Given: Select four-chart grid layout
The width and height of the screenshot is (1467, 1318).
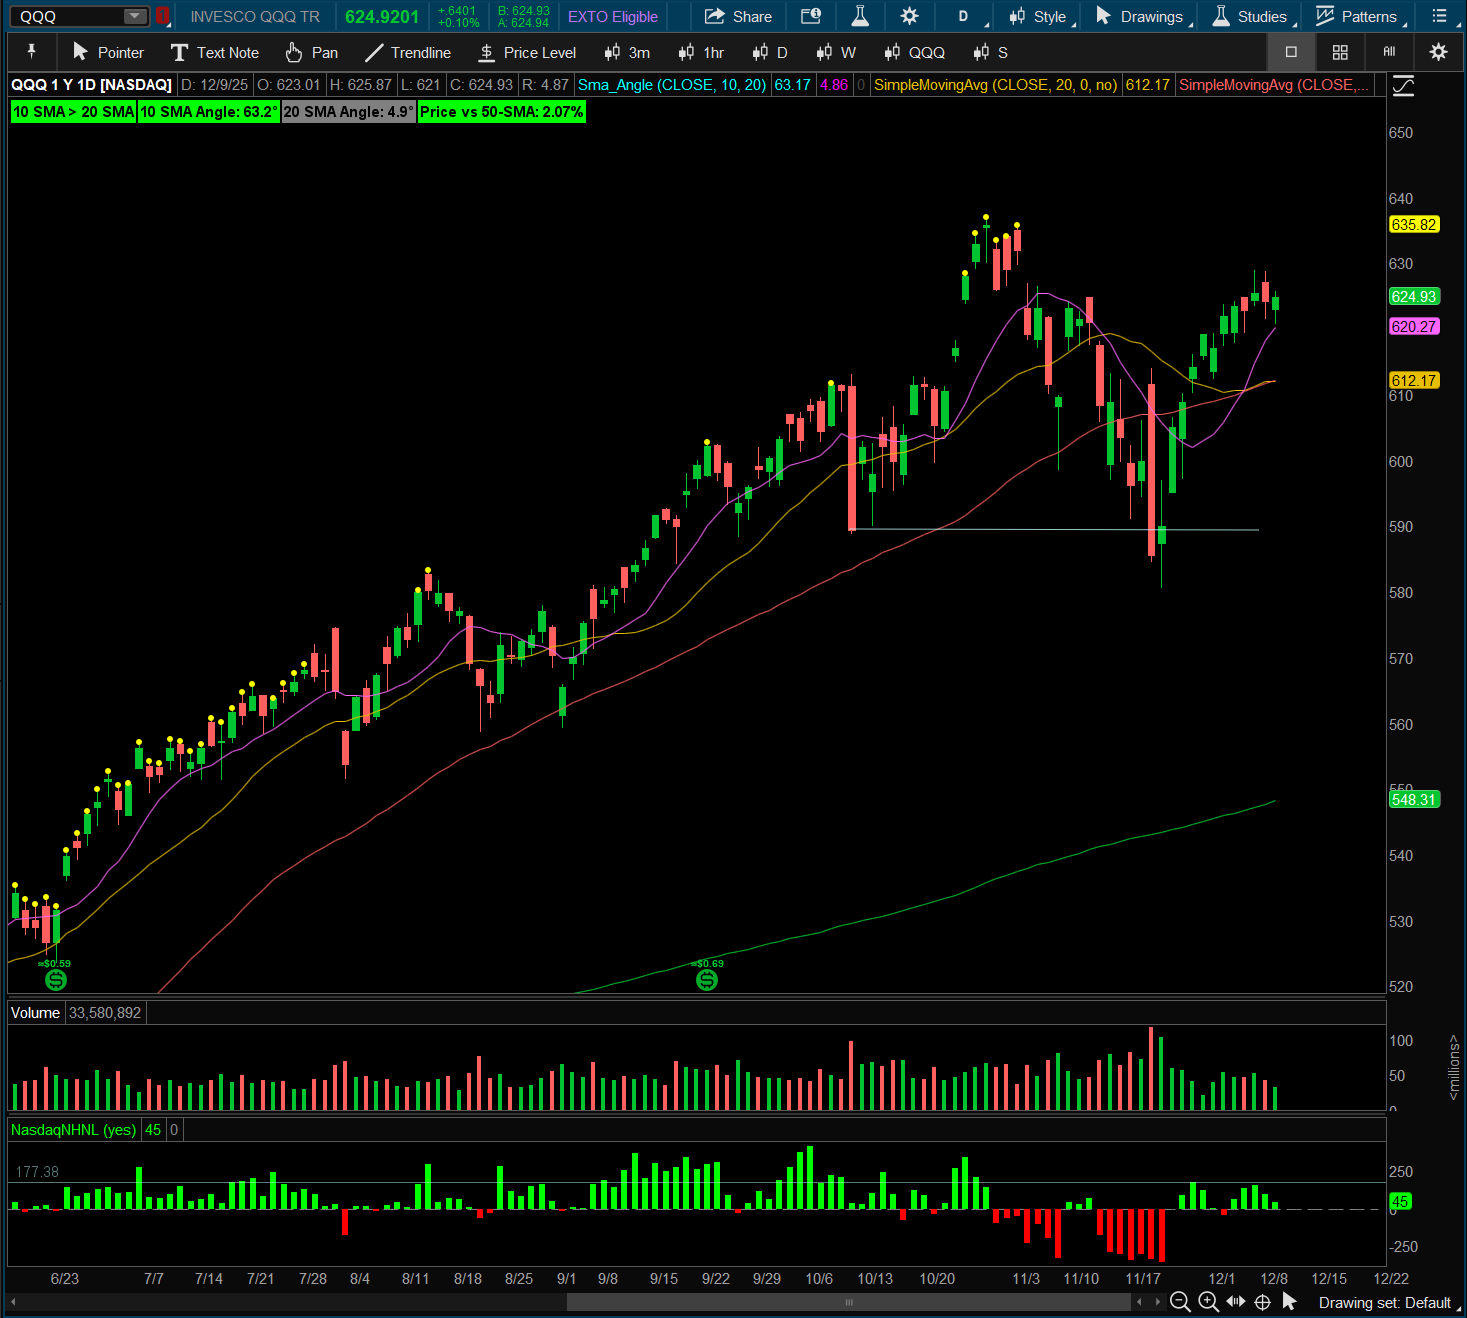Looking at the screenshot, I should [x=1340, y=52].
